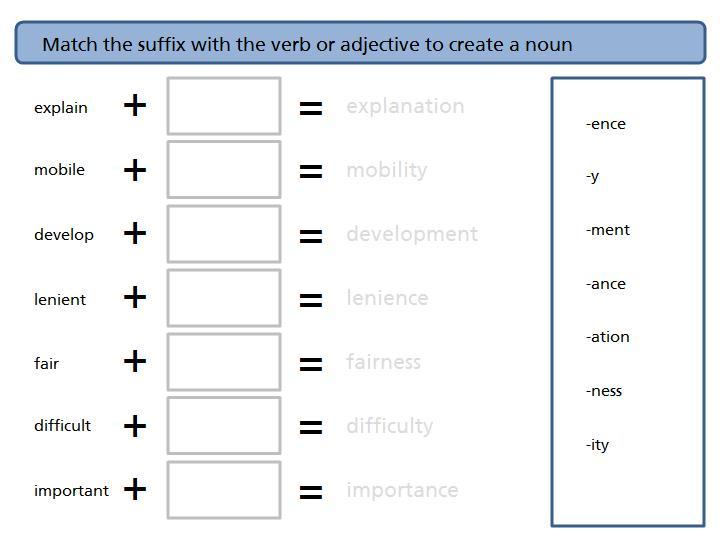Pick the -ment suffix
Image resolution: width=720 pixels, height=540 pixels.
click(x=608, y=230)
